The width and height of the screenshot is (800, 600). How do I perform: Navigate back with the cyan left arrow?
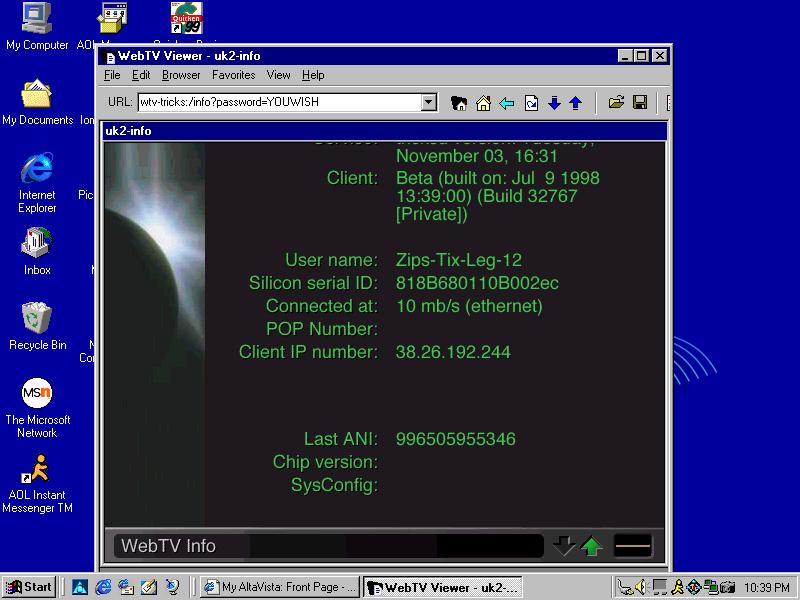pyautogui.click(x=507, y=104)
